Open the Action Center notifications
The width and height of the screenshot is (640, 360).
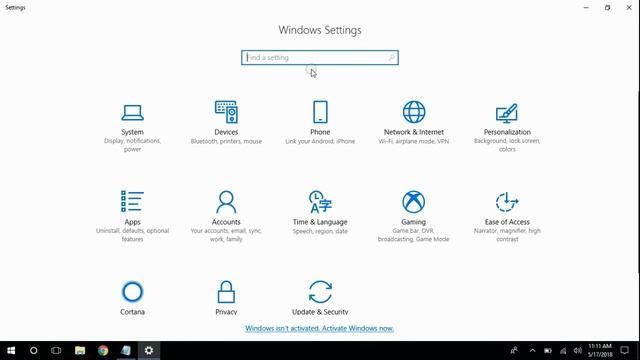tap(624, 351)
